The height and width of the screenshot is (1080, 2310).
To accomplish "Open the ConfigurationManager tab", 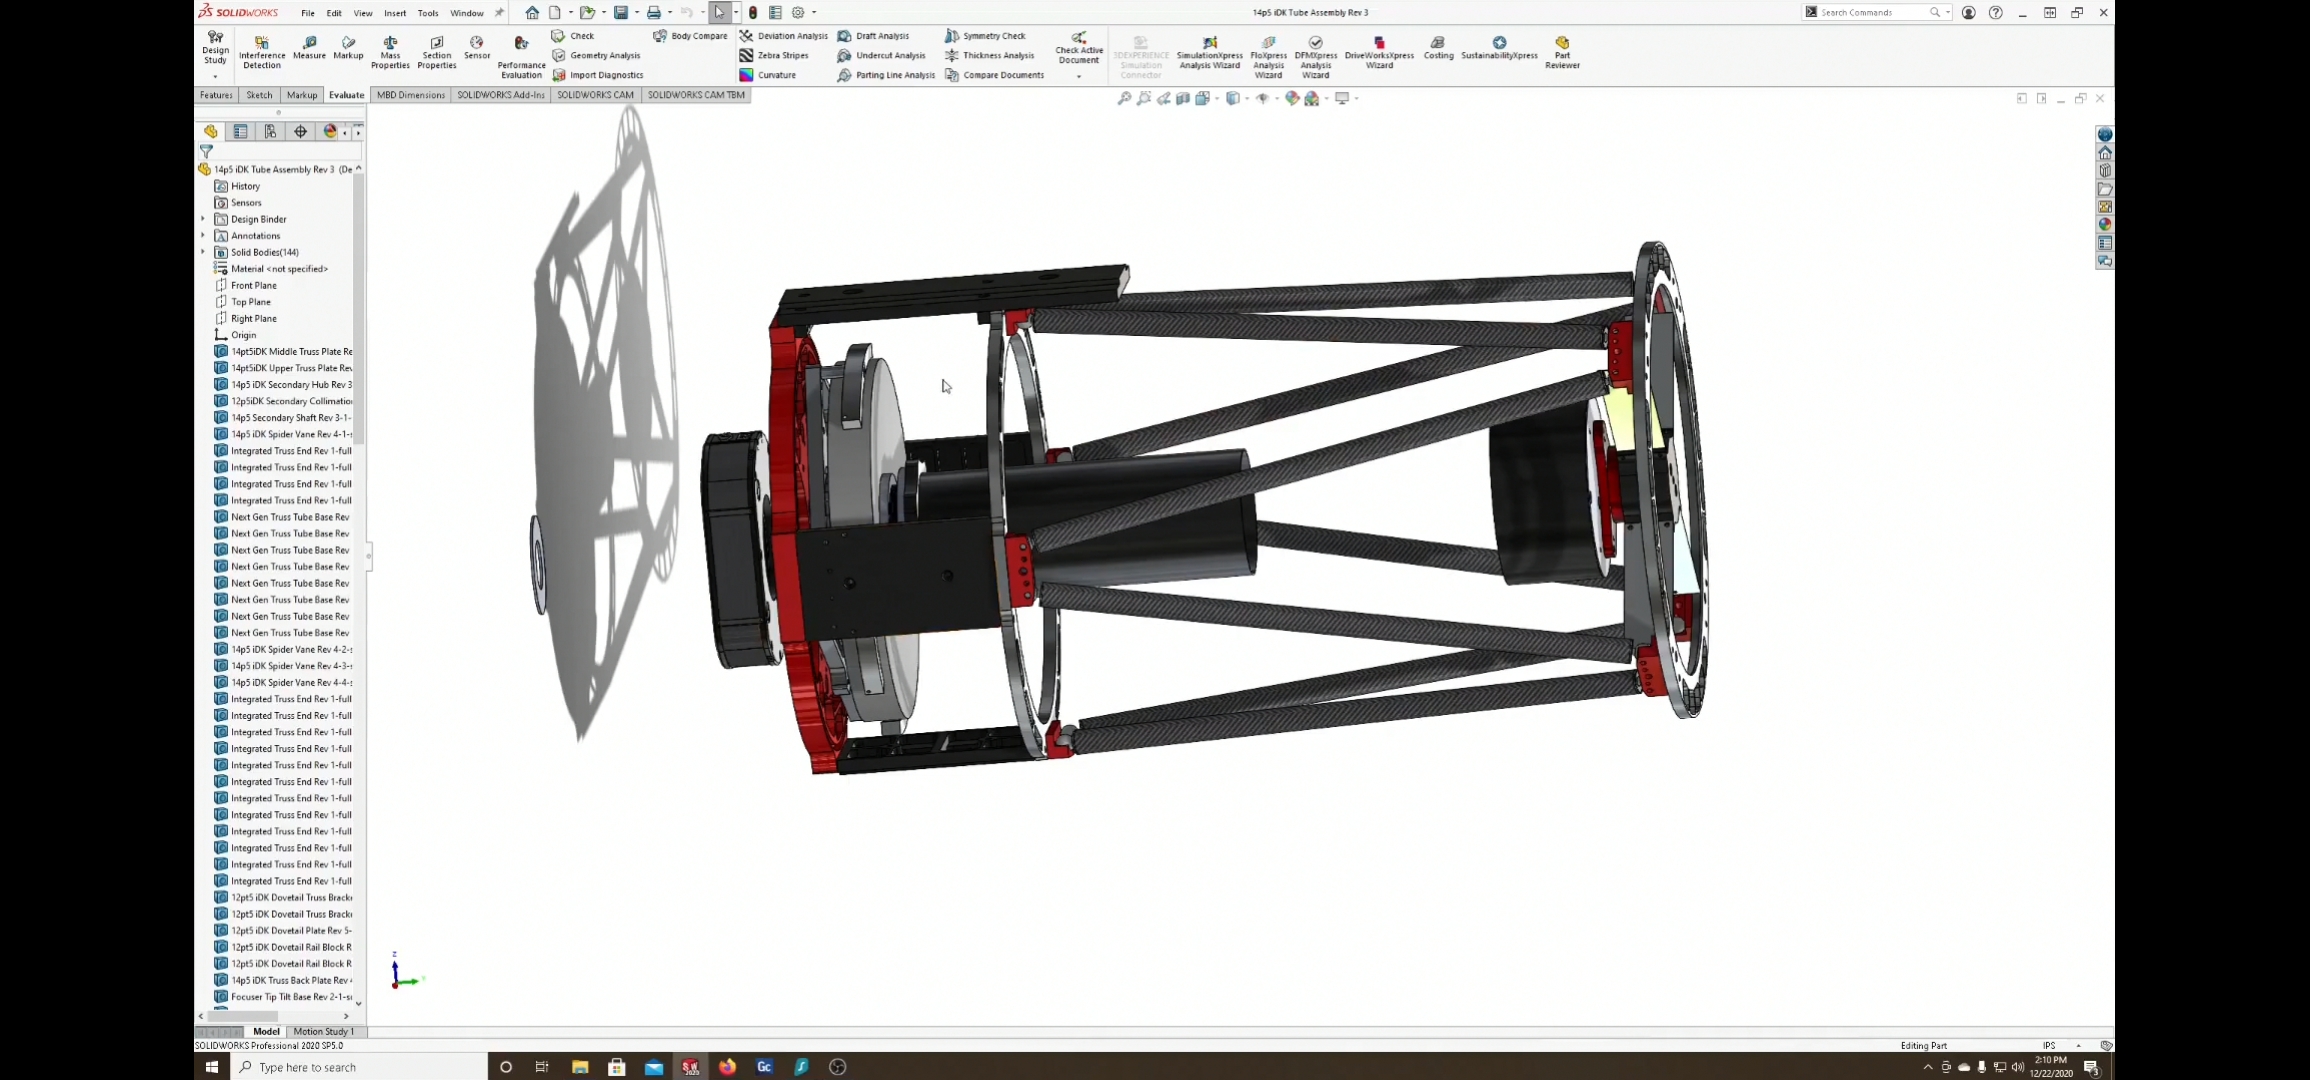I will 270,131.
